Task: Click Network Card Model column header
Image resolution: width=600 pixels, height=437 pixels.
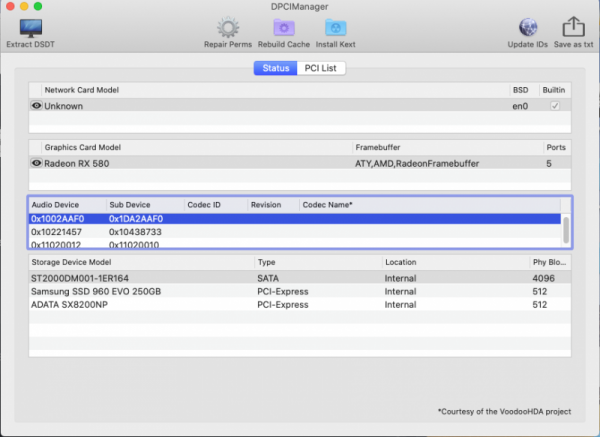Action: pos(82,90)
